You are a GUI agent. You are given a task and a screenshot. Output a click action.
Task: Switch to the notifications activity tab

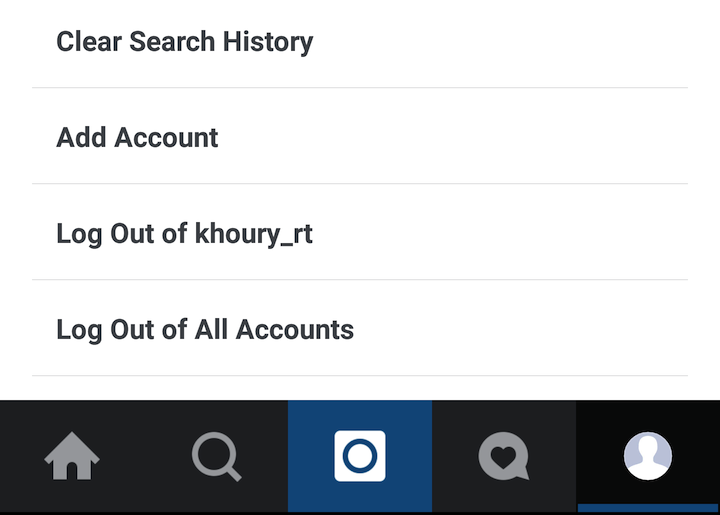point(503,457)
